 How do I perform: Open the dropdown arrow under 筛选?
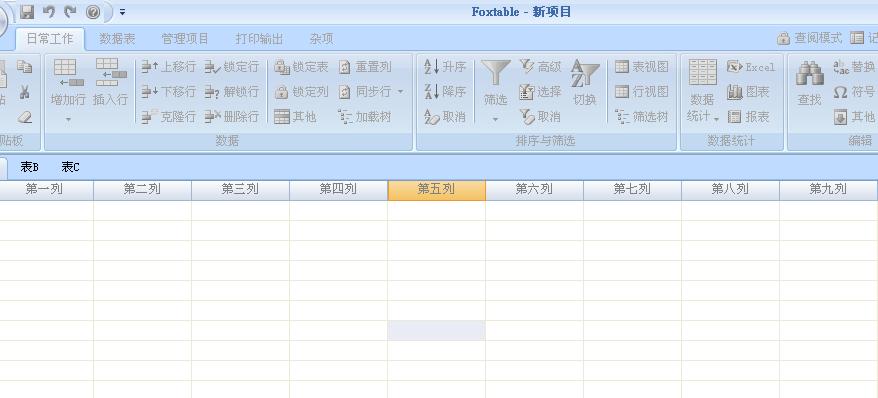click(x=496, y=119)
